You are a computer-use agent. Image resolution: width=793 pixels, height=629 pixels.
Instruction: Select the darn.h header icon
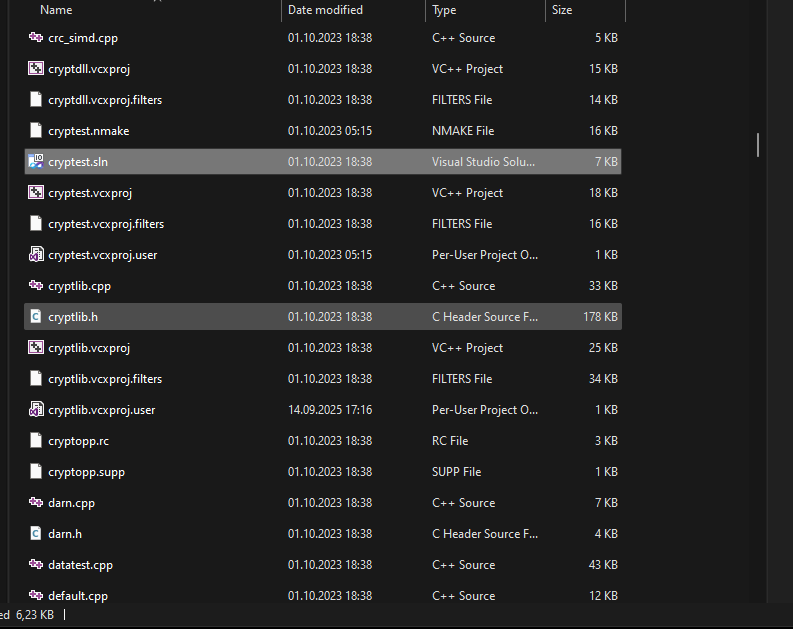(36, 534)
